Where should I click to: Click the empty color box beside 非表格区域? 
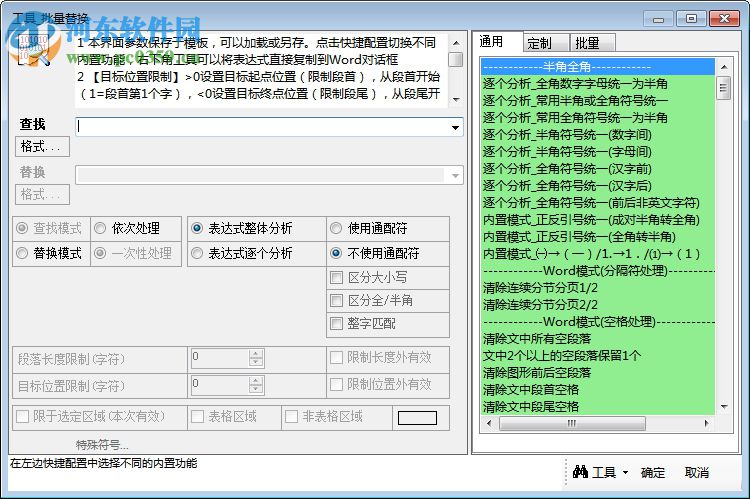417,418
